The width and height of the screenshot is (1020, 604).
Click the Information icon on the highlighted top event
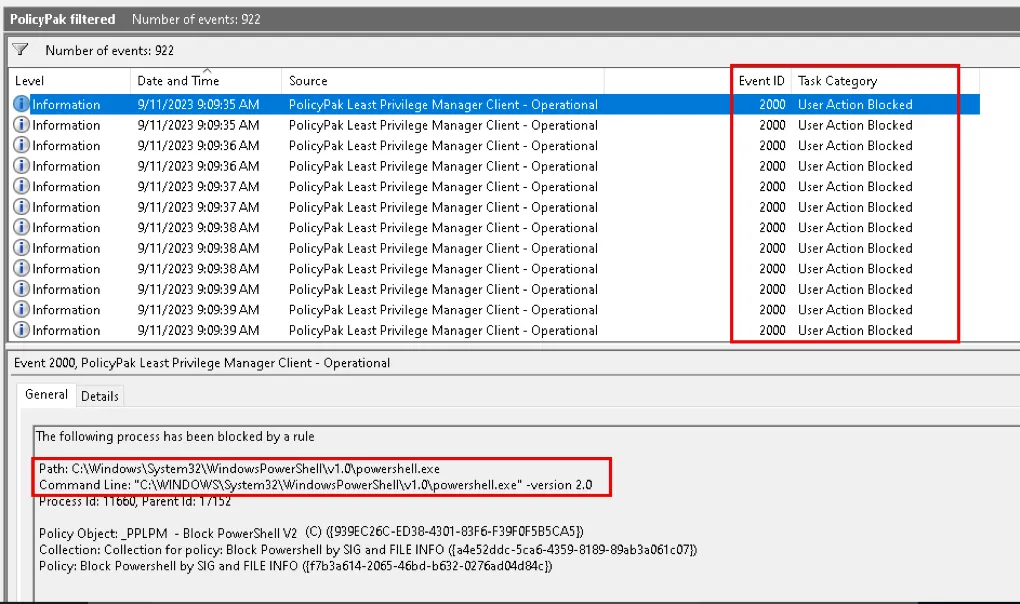click(x=21, y=105)
